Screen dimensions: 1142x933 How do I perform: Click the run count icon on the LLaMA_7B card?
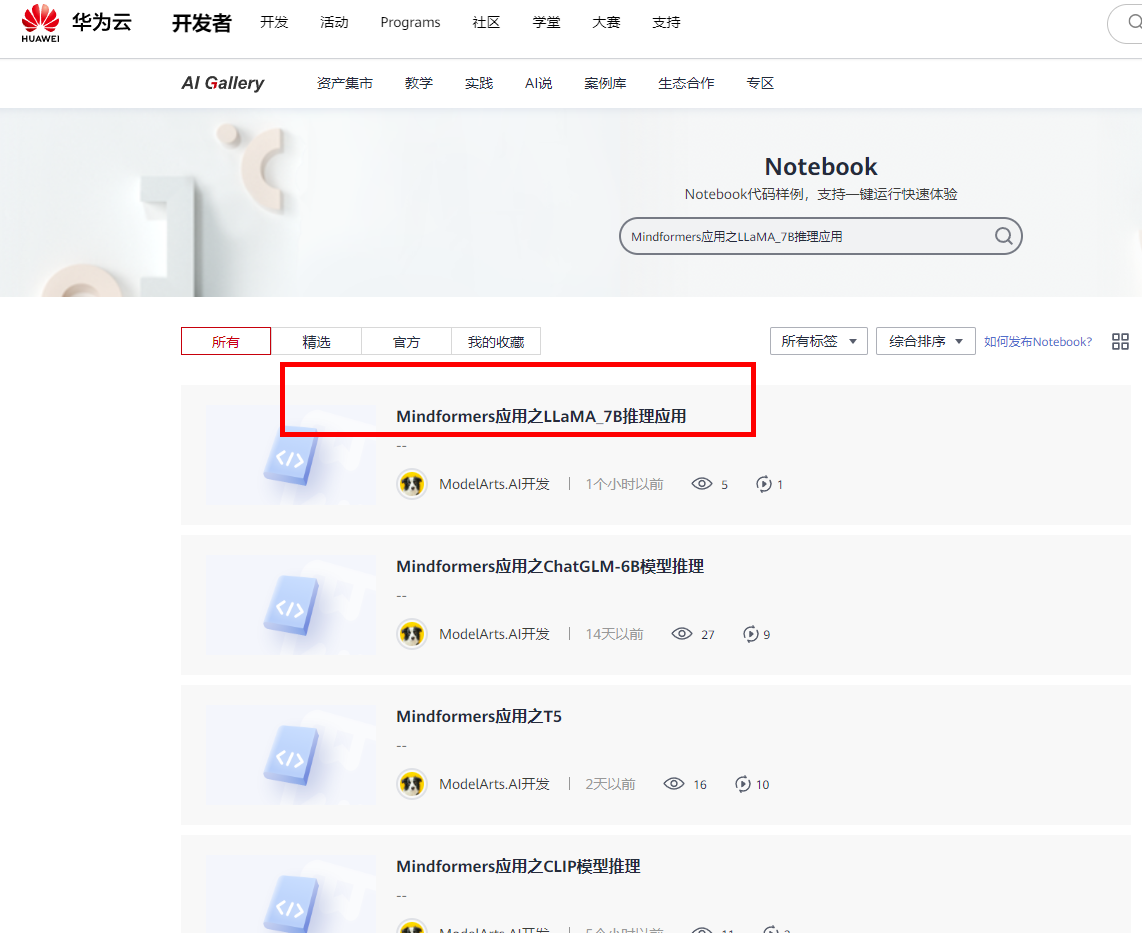coord(763,484)
